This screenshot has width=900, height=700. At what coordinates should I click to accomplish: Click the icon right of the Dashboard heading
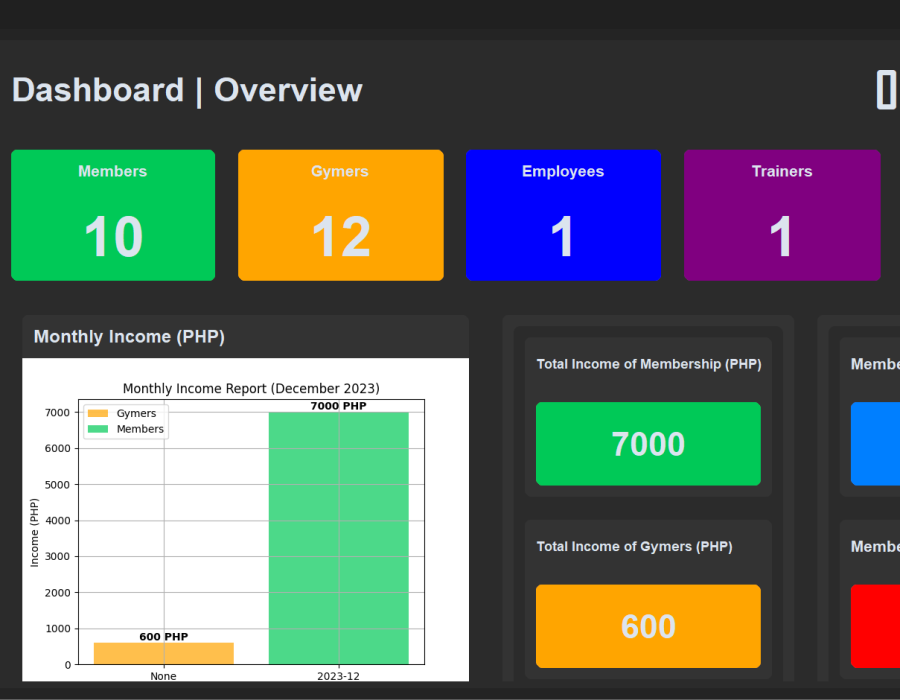pyautogui.click(x=886, y=90)
